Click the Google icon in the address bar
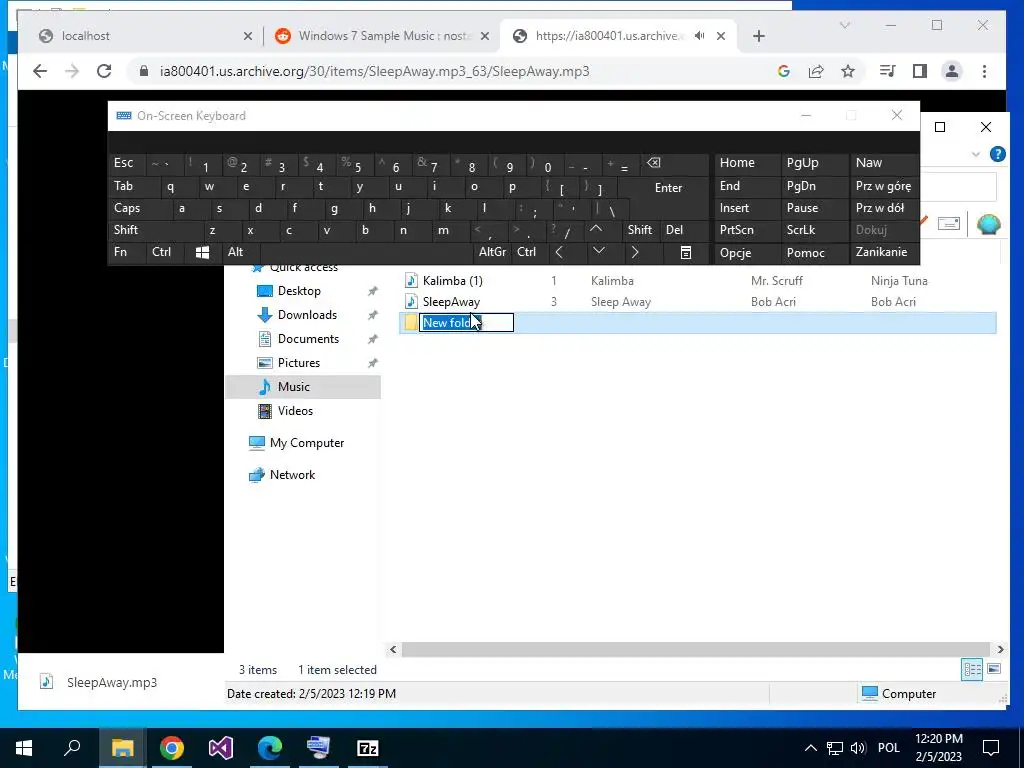Image resolution: width=1024 pixels, height=768 pixels. [784, 71]
